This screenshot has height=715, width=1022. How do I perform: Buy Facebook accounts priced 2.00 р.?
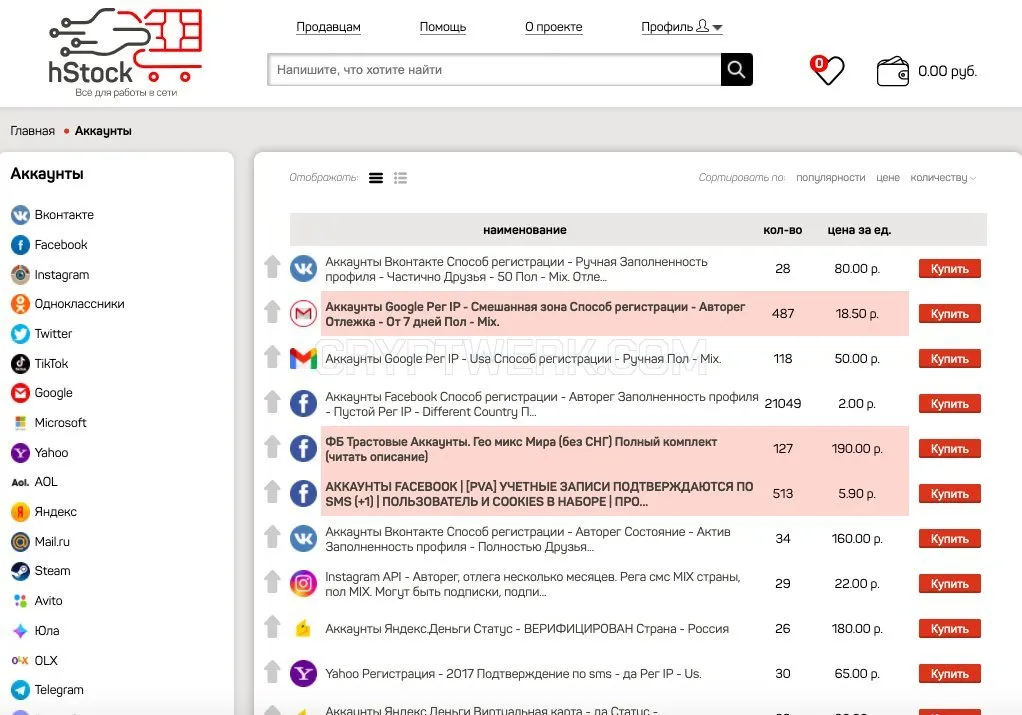(950, 403)
